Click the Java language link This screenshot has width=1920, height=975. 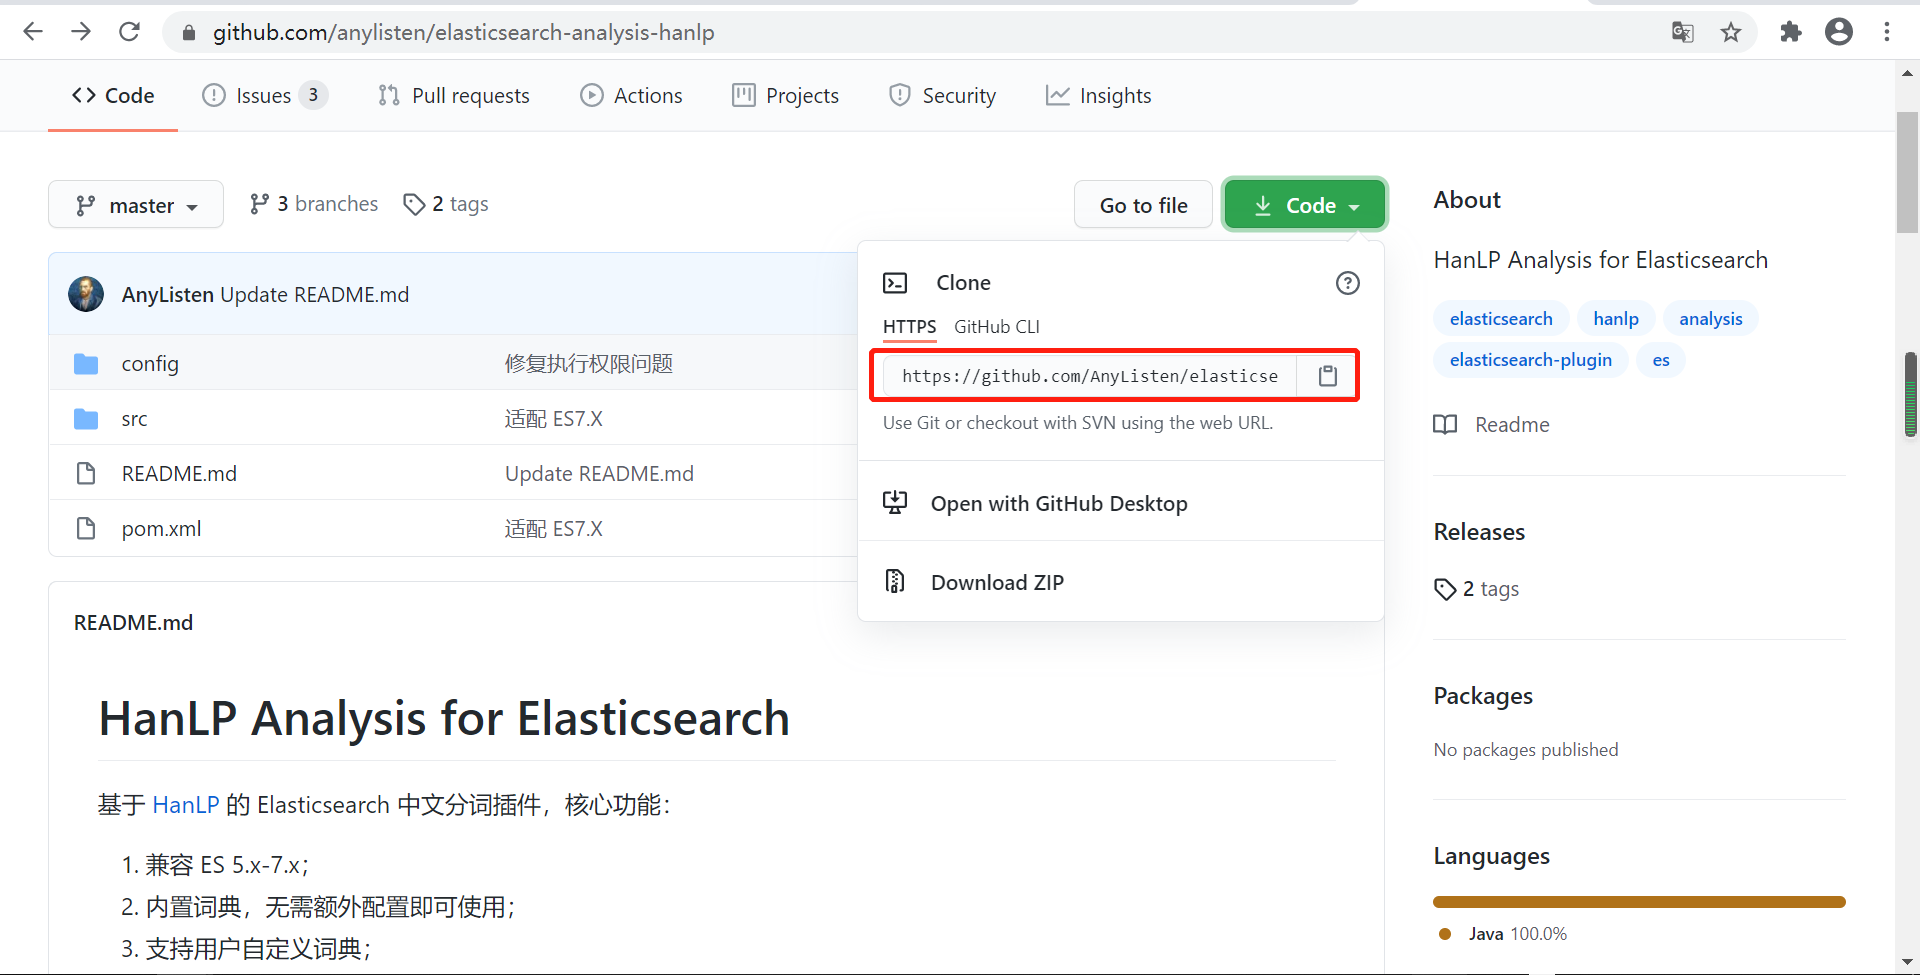tap(1518, 934)
